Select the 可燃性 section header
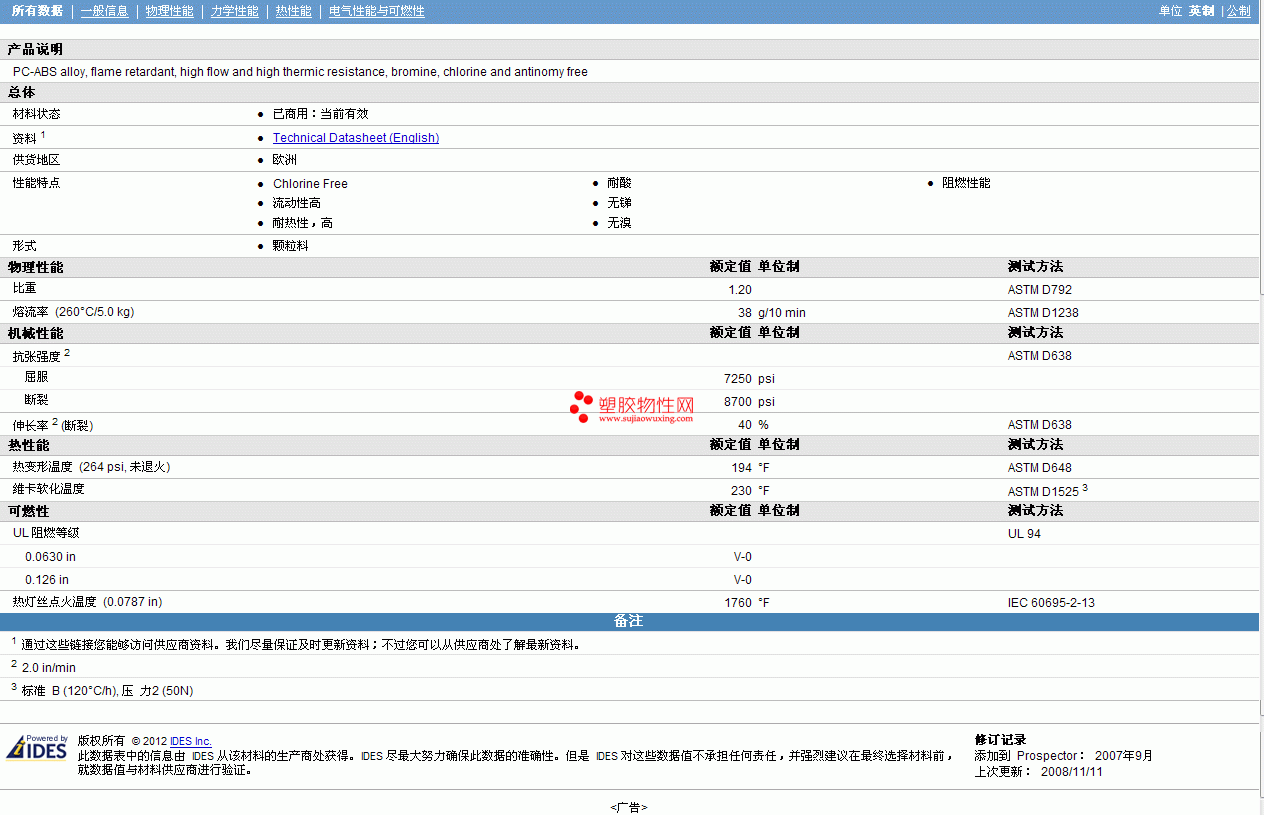The height and width of the screenshot is (815, 1264). 28,510
